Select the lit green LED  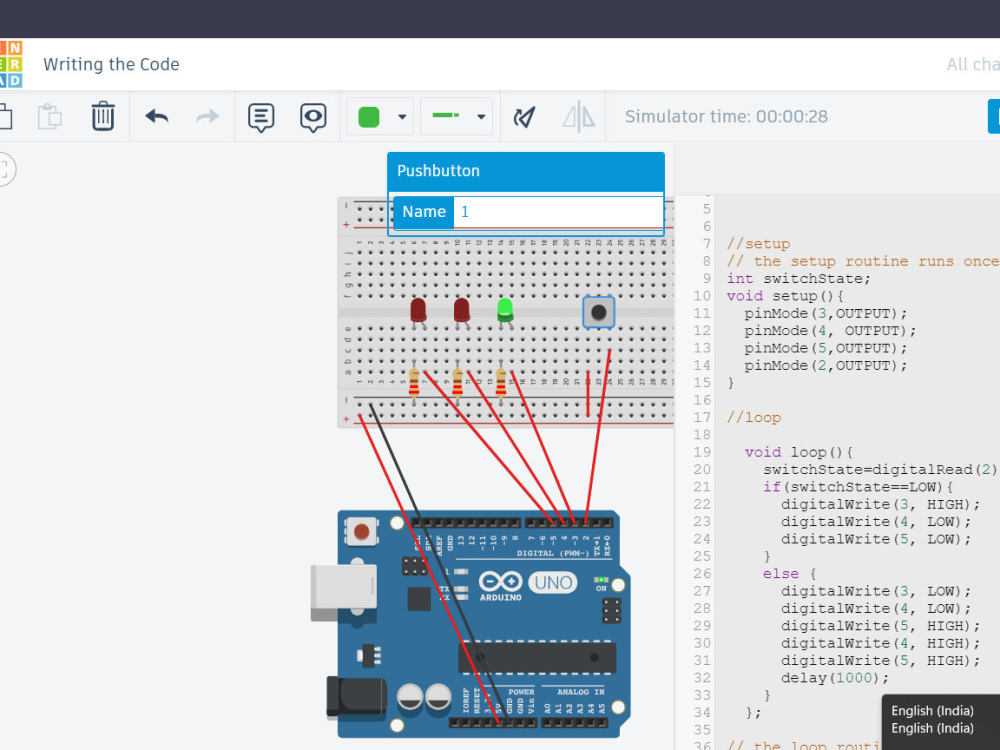click(x=505, y=312)
